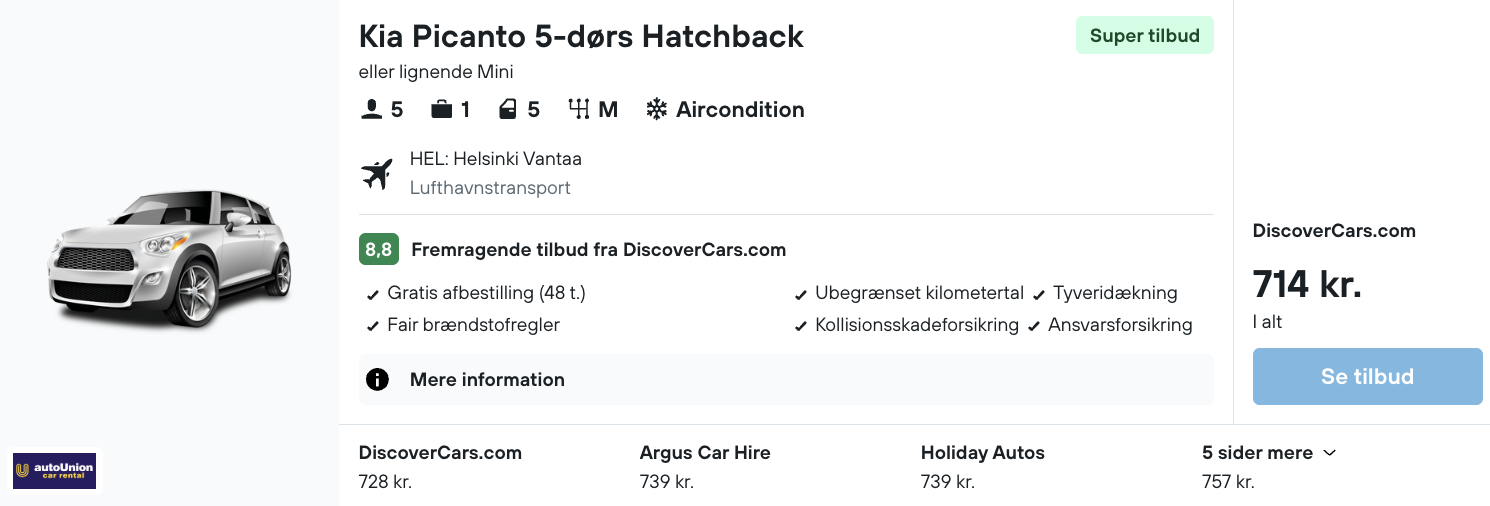1490x506 pixels.
Task: Click the green 8,8 rating badge
Action: point(379,250)
